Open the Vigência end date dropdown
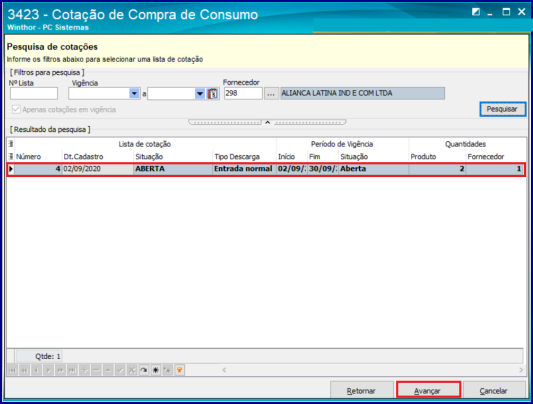Viewport: 533px width, 404px height. (x=200, y=93)
